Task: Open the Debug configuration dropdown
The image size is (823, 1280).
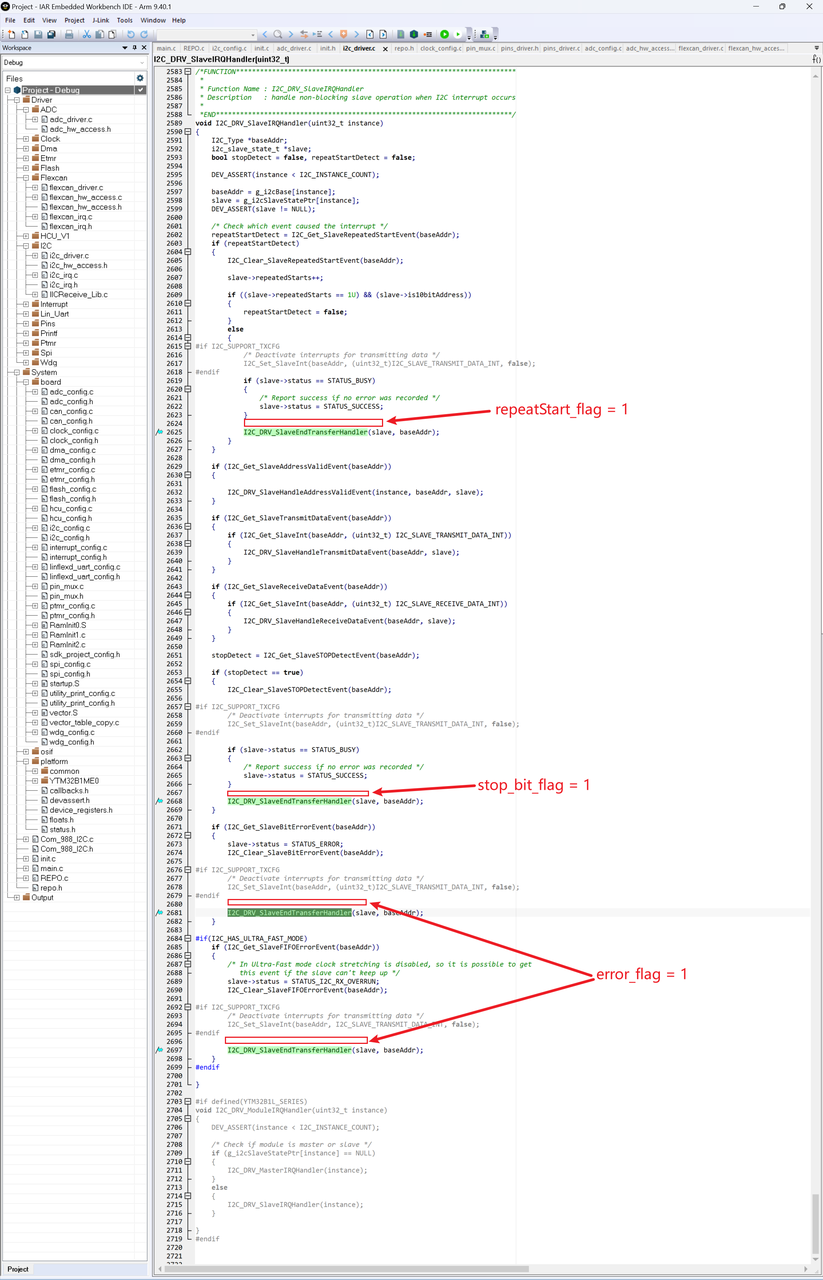Action: tap(143, 62)
